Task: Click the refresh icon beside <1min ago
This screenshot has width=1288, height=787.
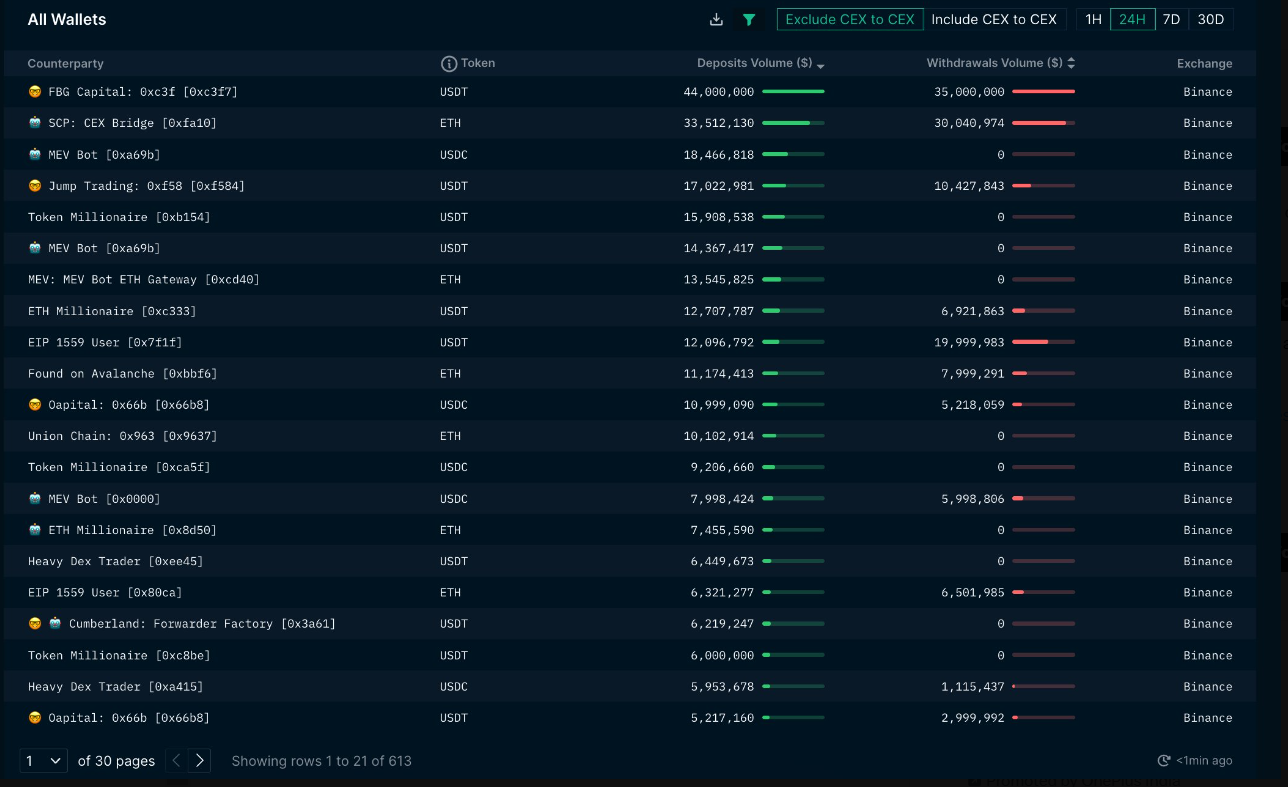Action: click(x=1163, y=761)
